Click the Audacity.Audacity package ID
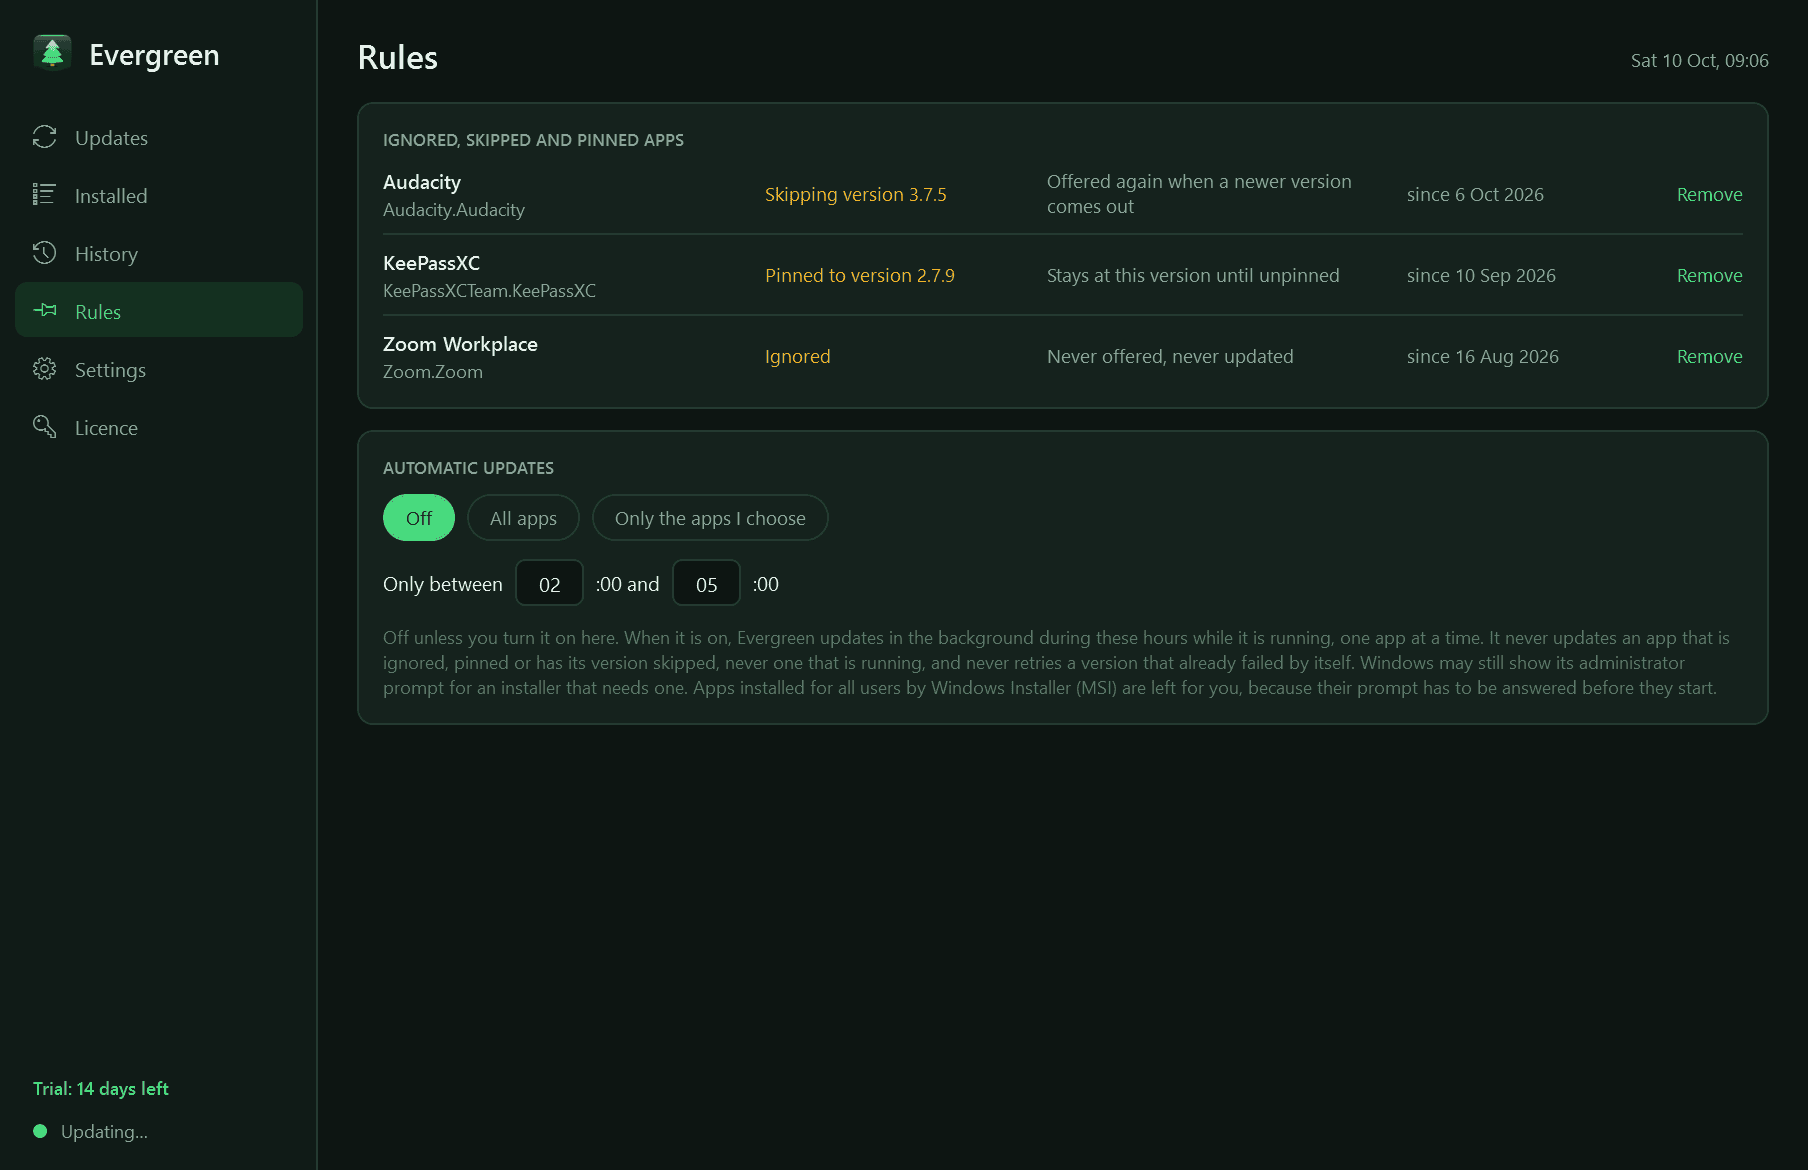Viewport: 1808px width, 1170px height. click(454, 209)
